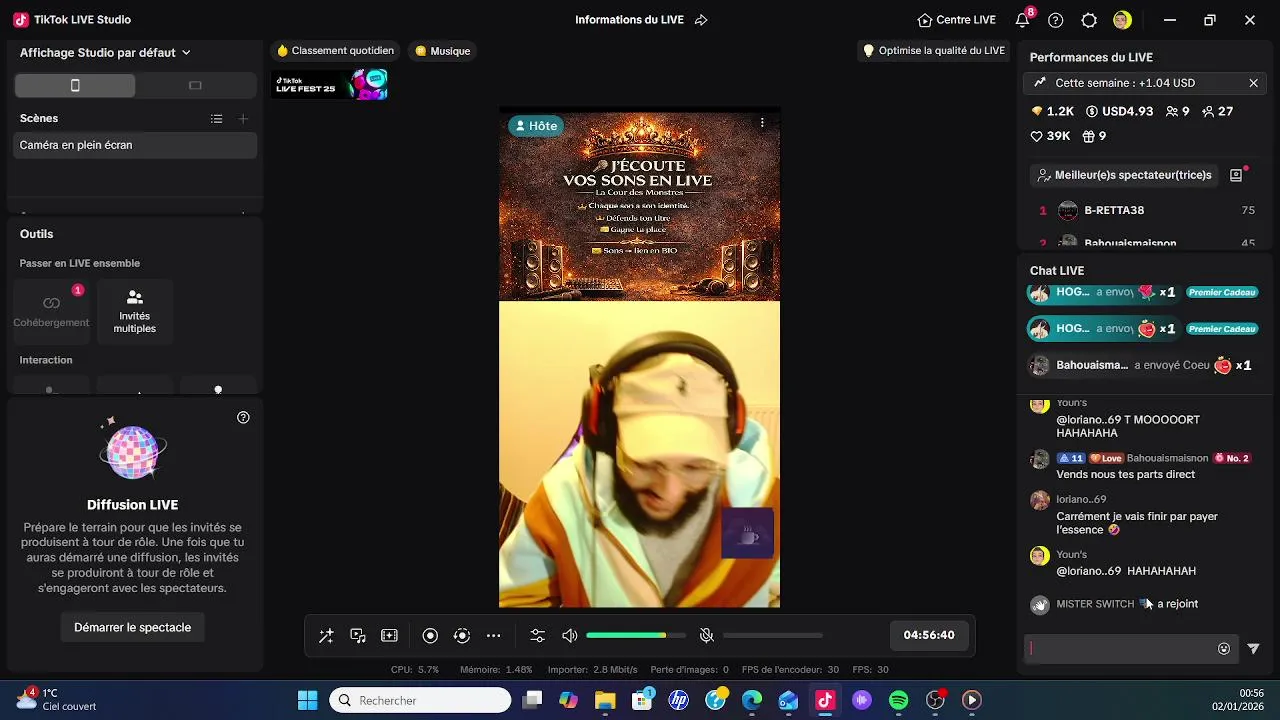Screen dimensions: 1280x720
Task: Open Cohébergement tool
Action: pyautogui.click(x=51, y=310)
